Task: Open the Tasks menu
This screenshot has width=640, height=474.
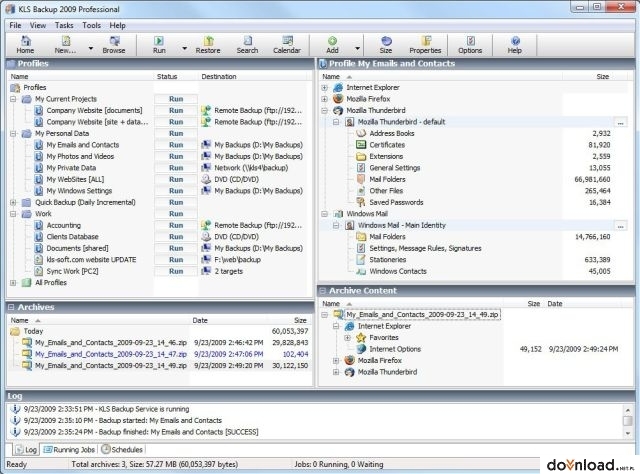Action: pyautogui.click(x=64, y=25)
